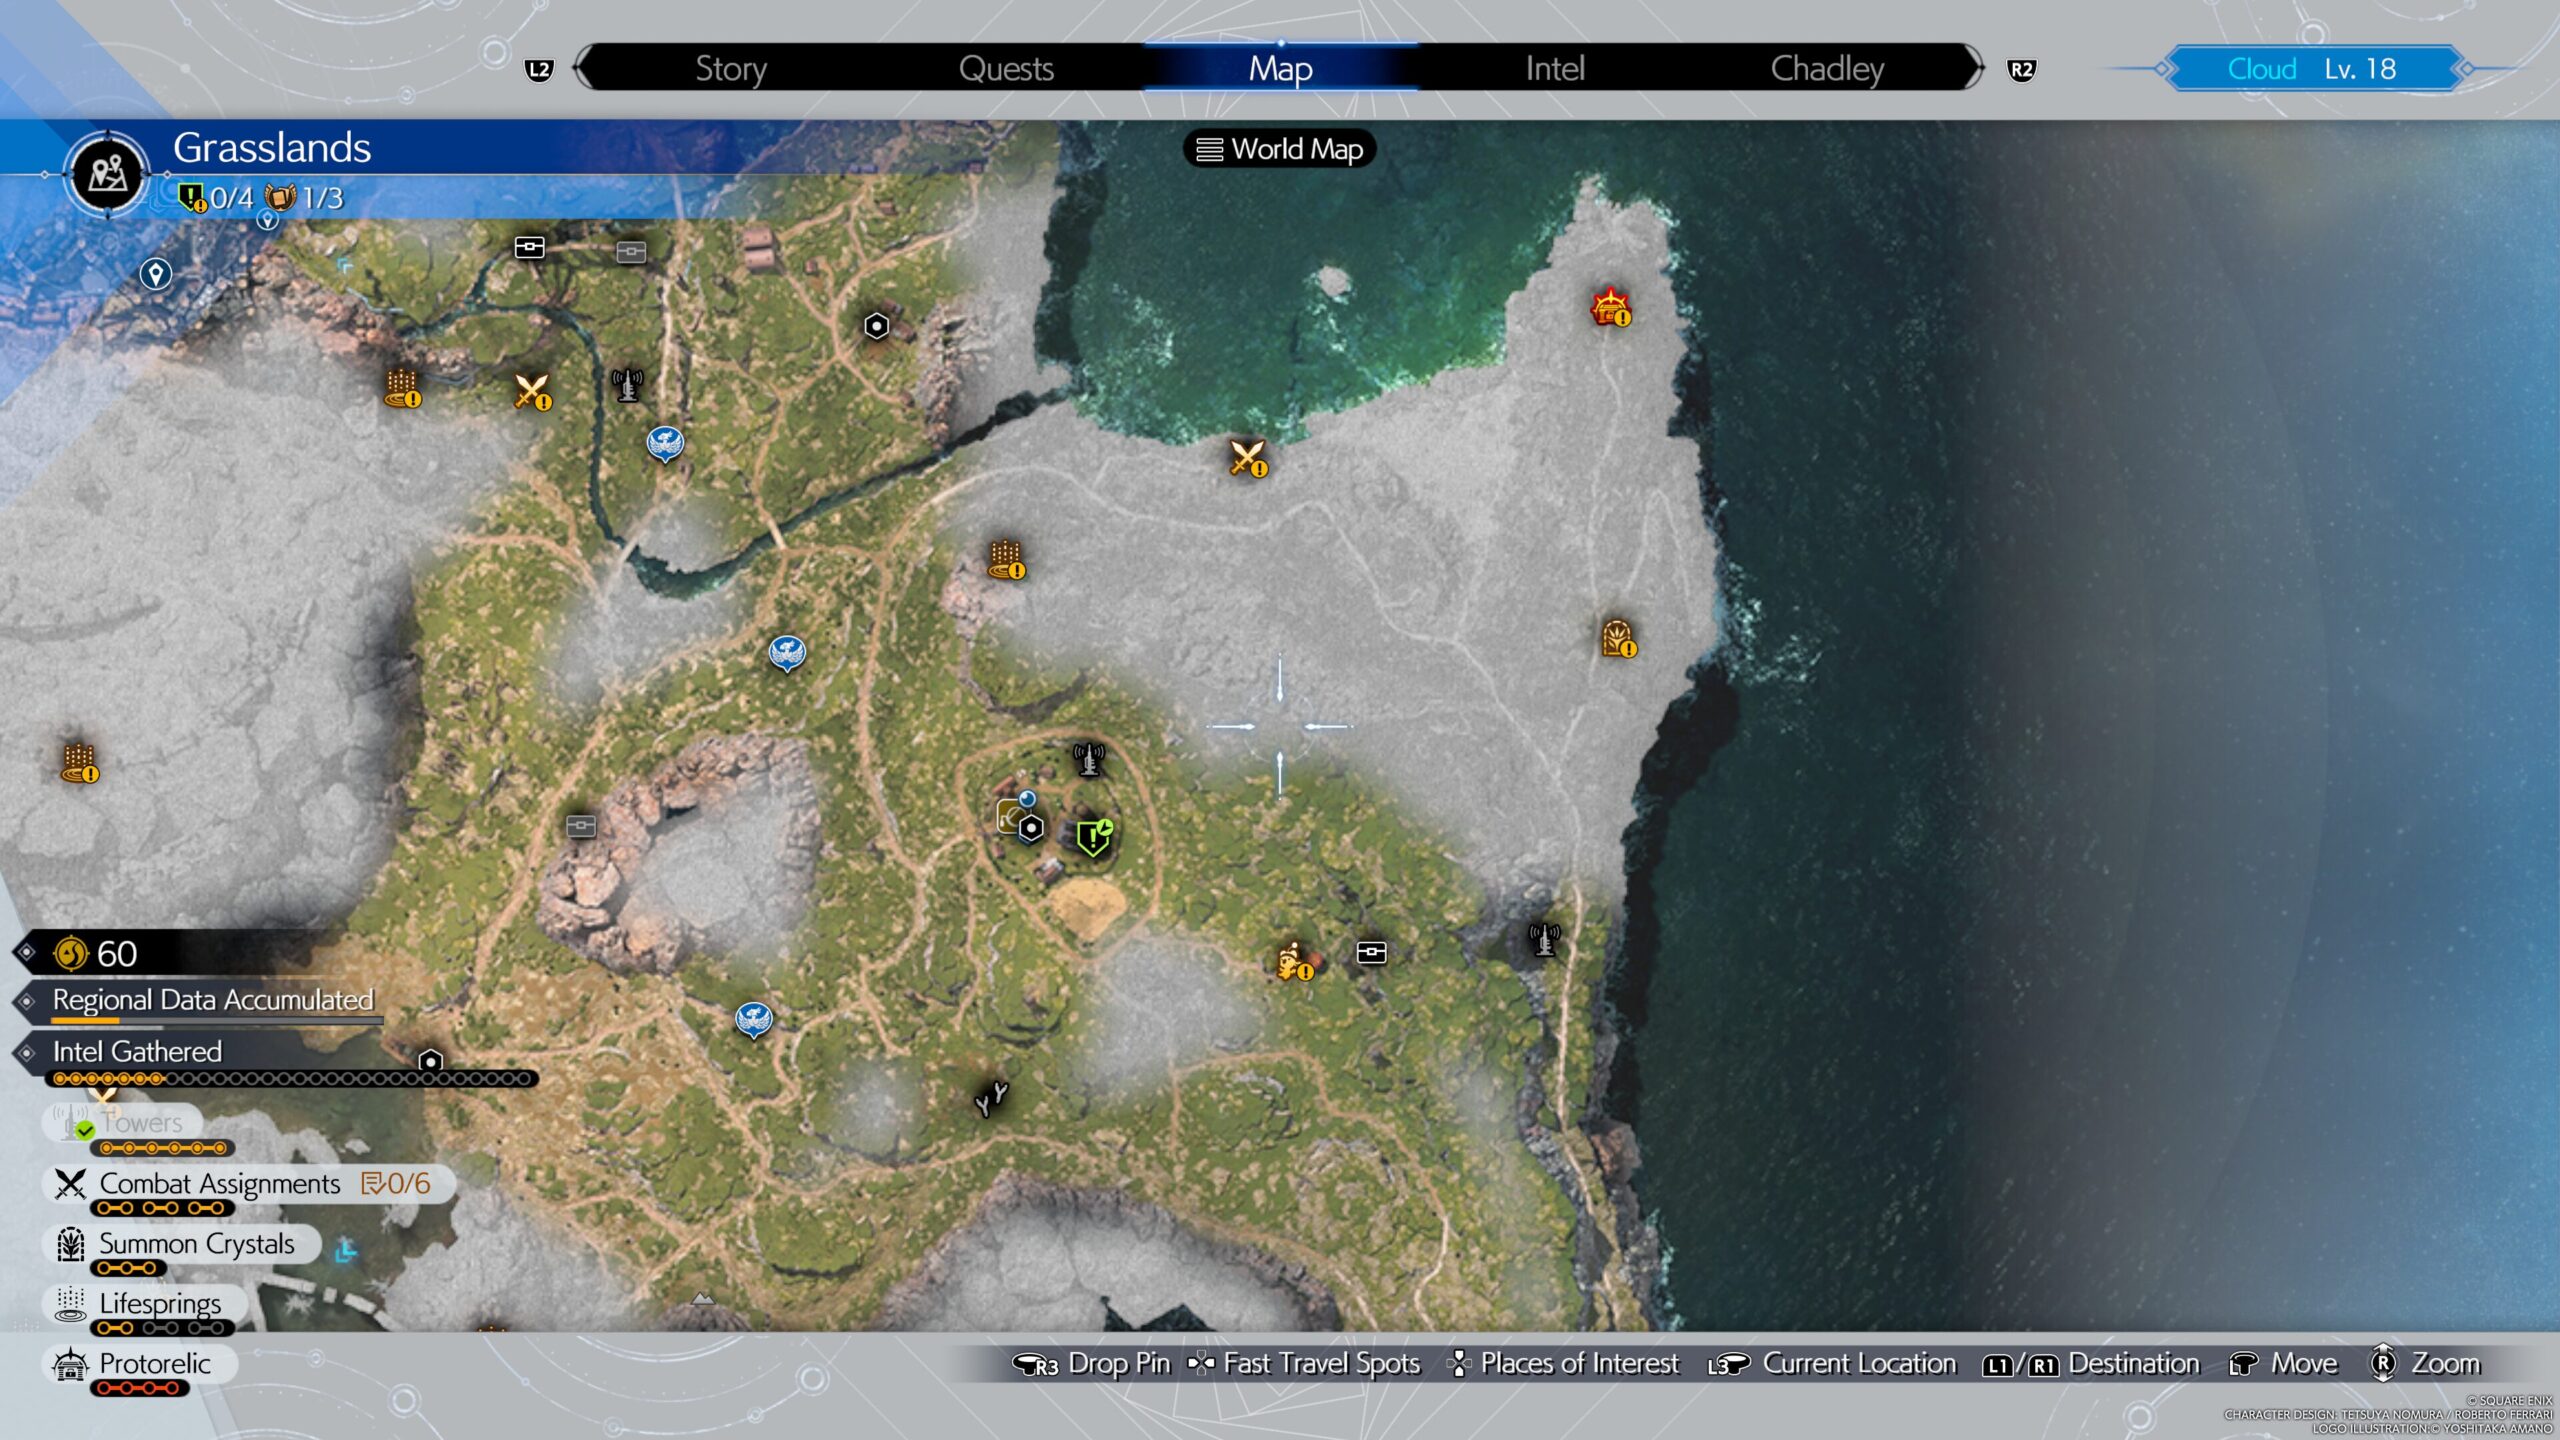Click the 0/4 quest counter
2560x1440 pixels.
pos(216,198)
